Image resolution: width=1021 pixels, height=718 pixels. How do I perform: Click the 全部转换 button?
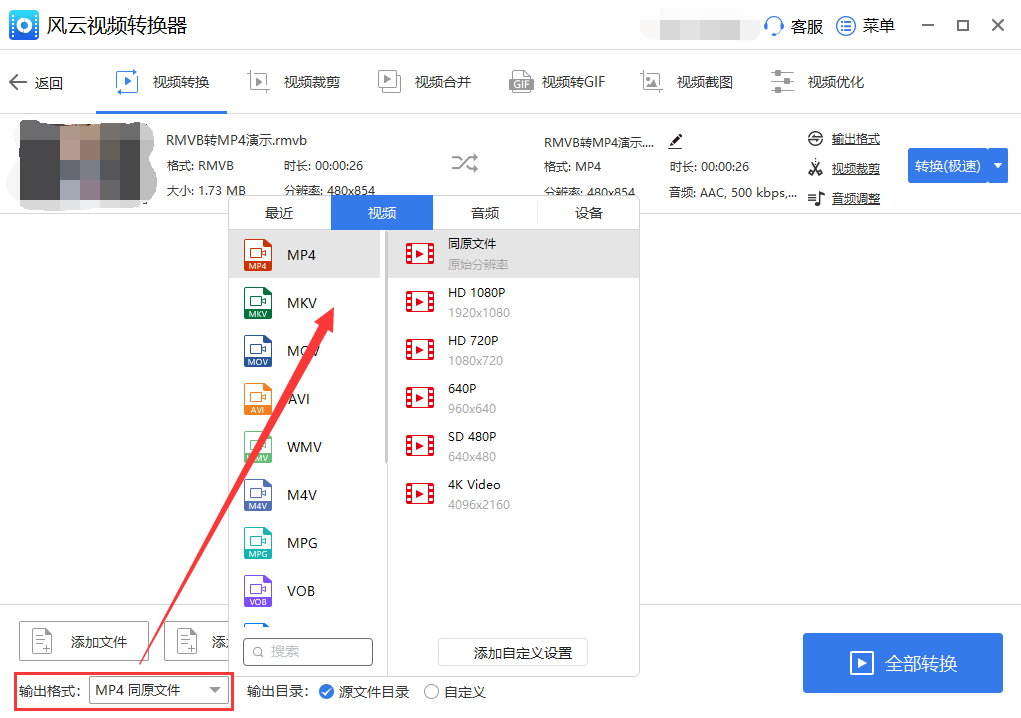[901, 663]
